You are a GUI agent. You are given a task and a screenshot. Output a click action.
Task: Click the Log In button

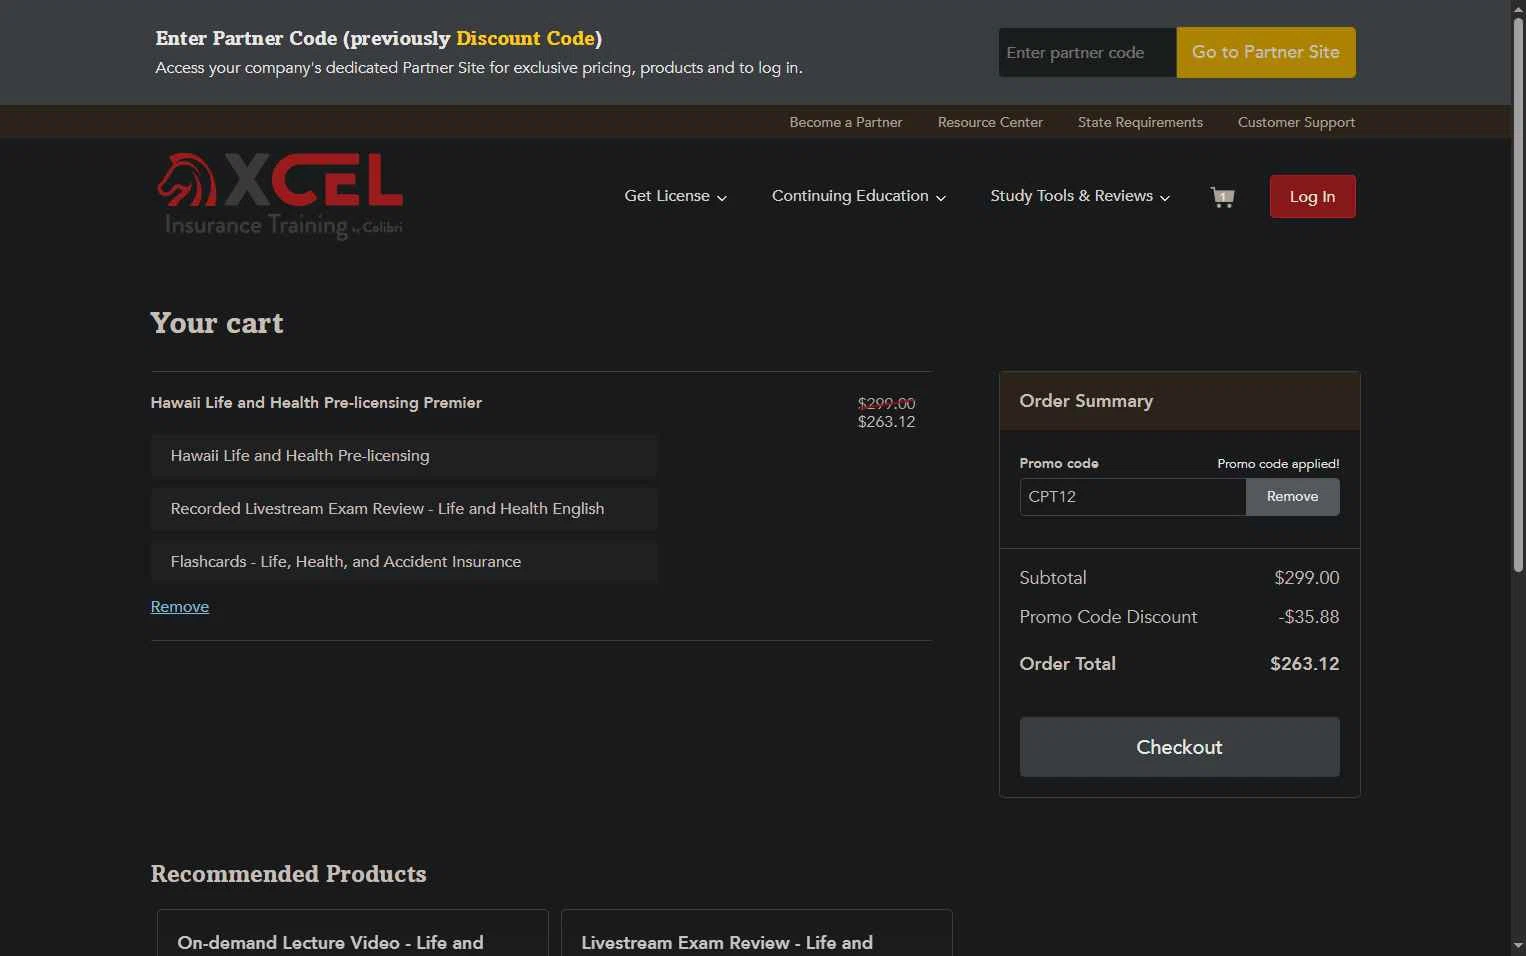(1312, 197)
